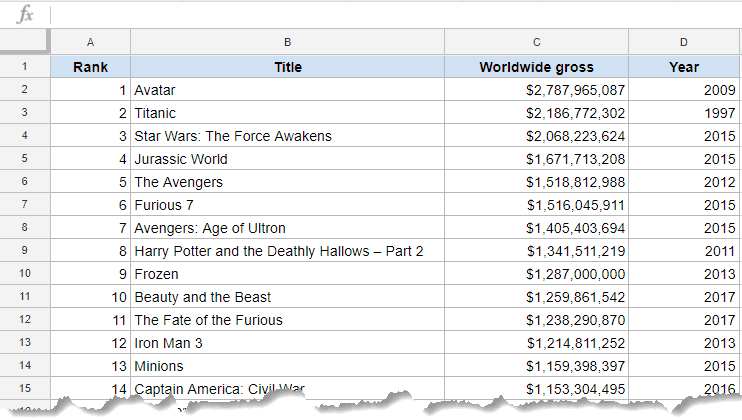Image resolution: width=742 pixels, height=420 pixels.
Task: Select the Iron Man 3 cell
Action: pyautogui.click(x=287, y=343)
